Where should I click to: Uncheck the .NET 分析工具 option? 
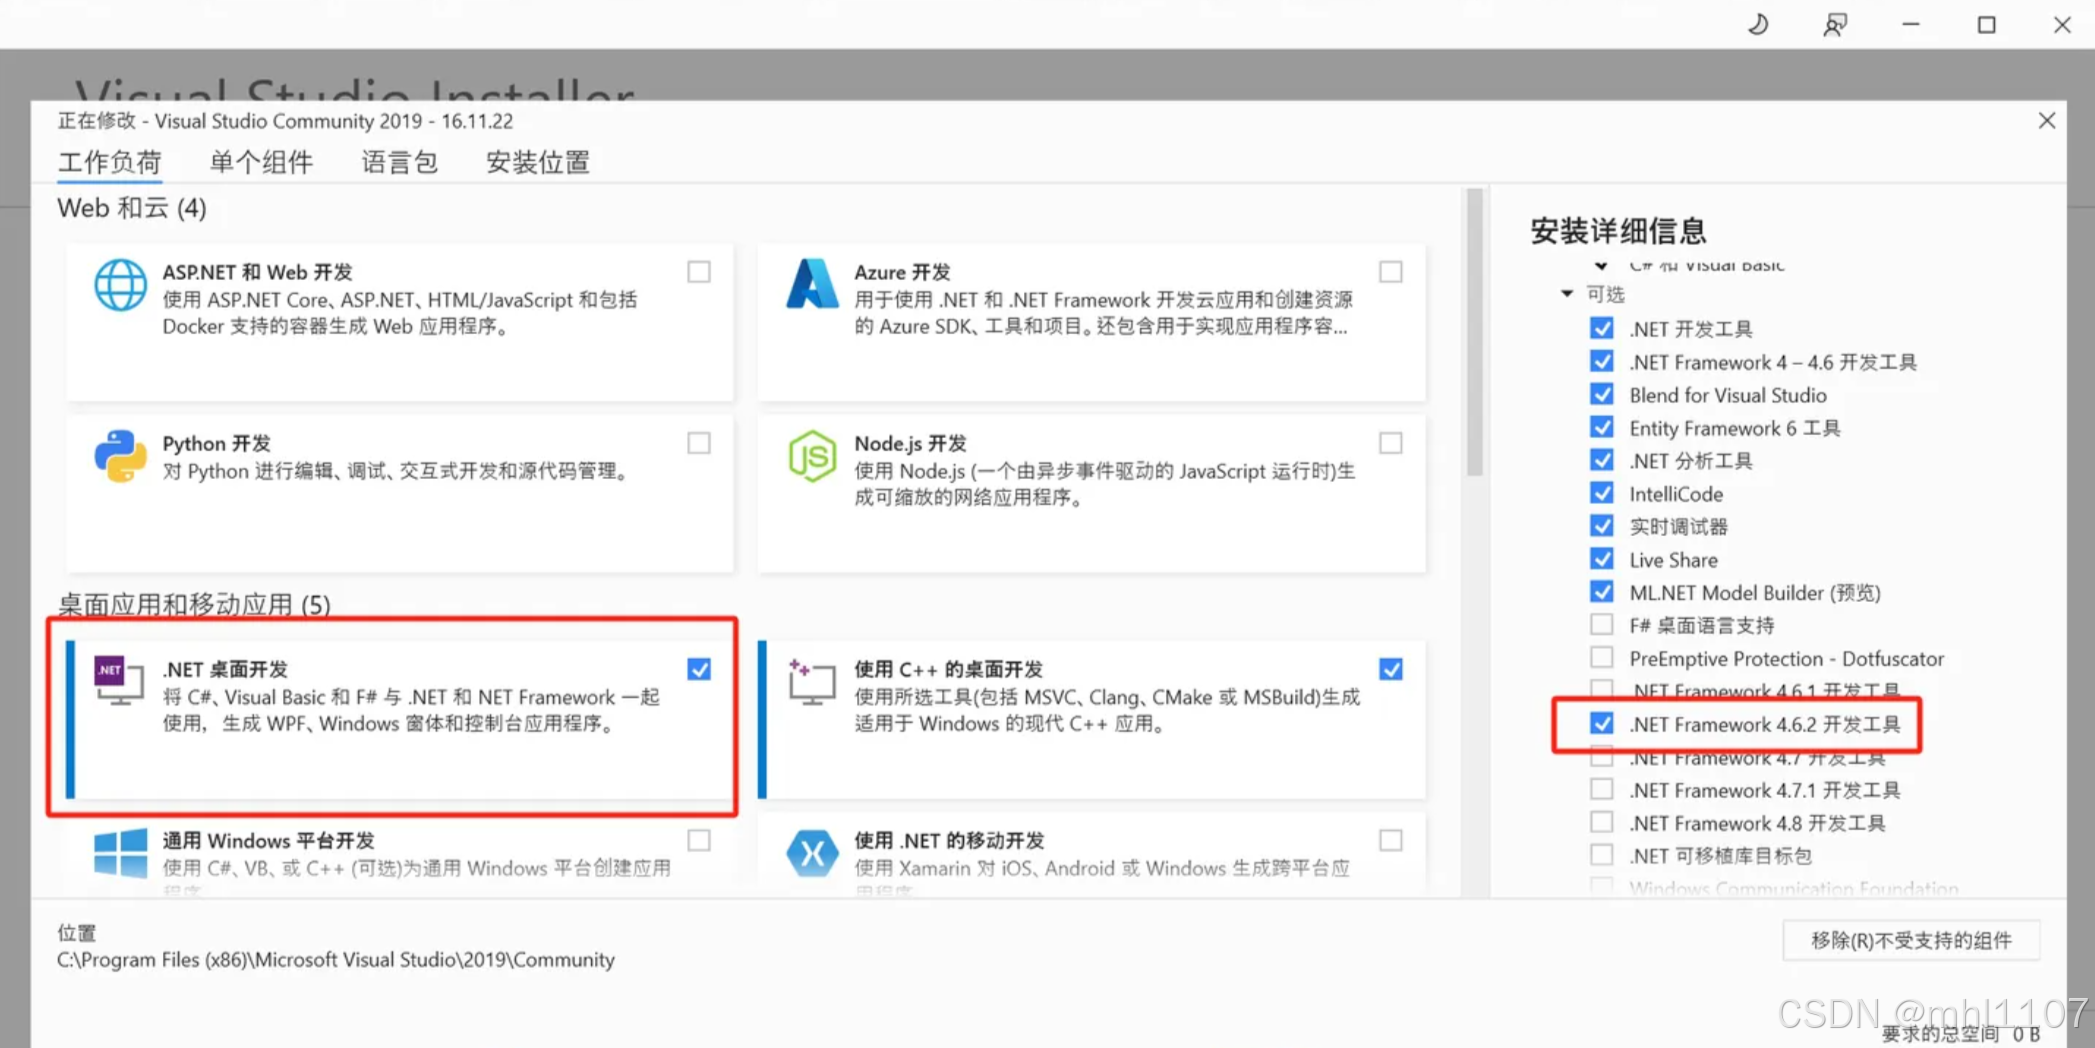point(1602,460)
